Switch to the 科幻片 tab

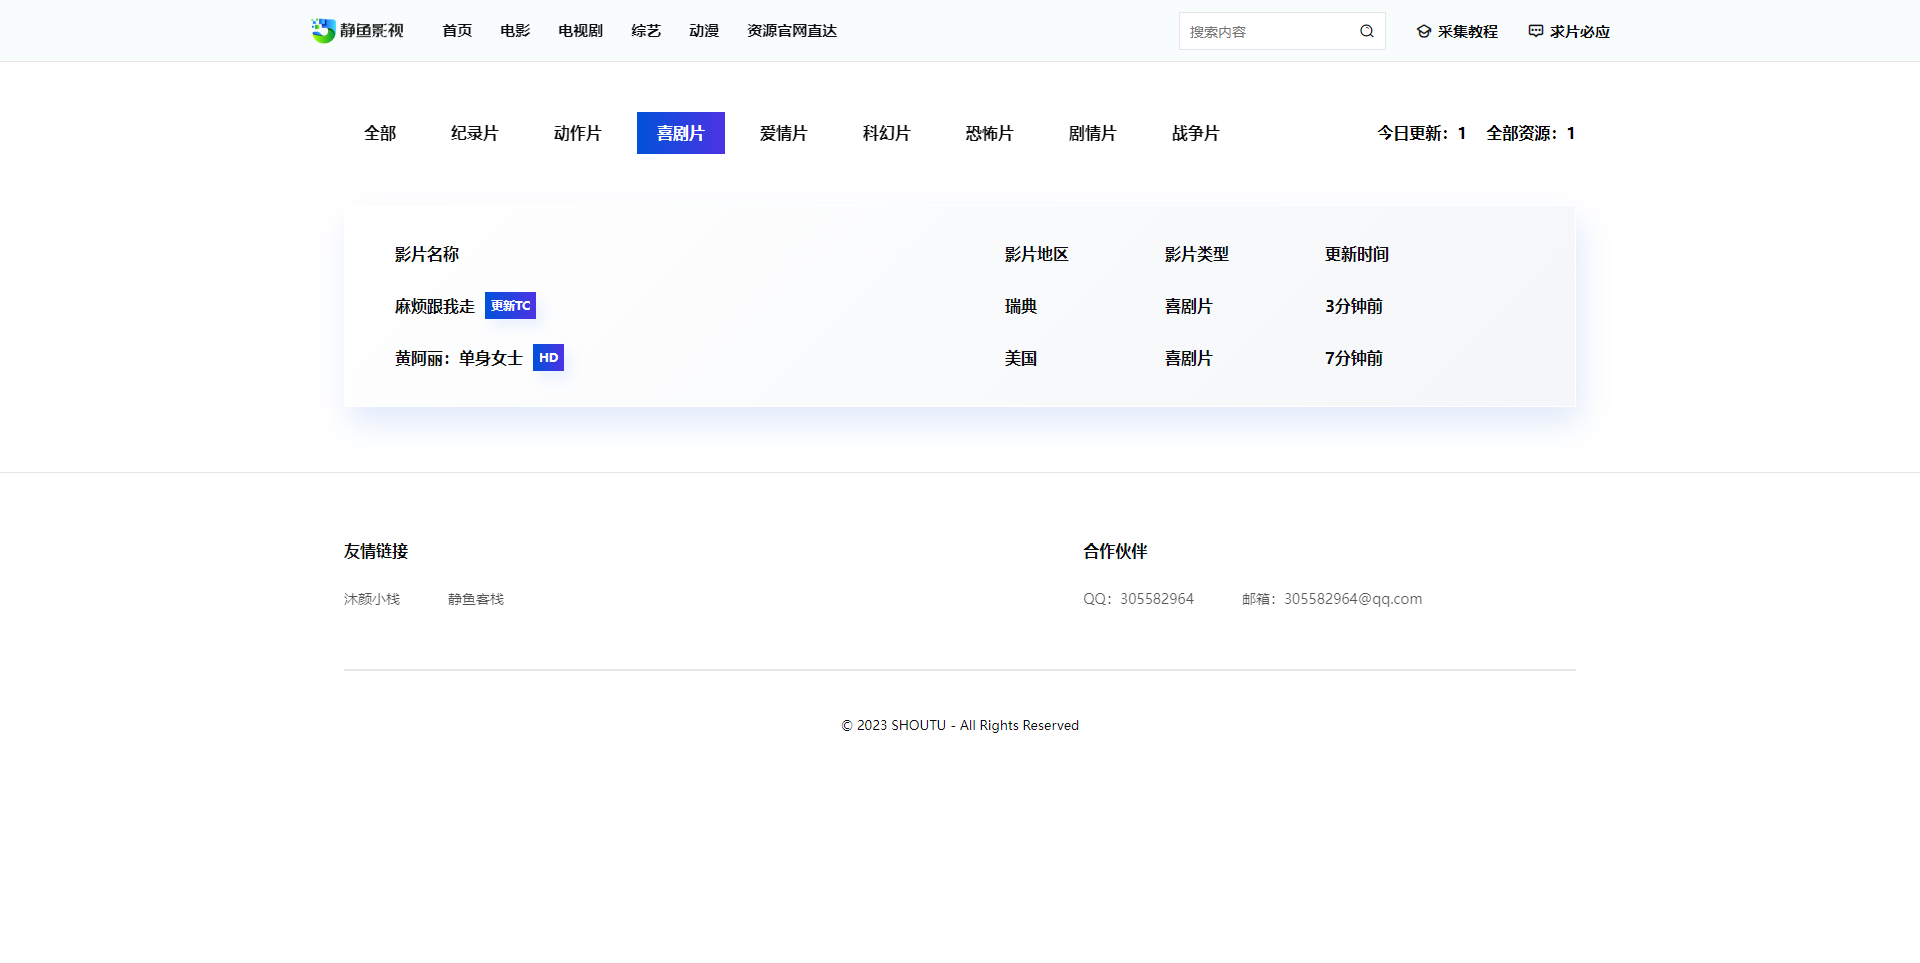(886, 133)
